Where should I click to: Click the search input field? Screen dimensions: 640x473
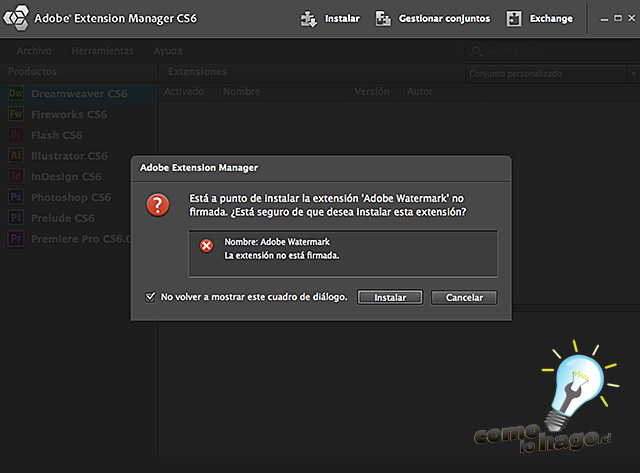pyautogui.click(x=551, y=51)
